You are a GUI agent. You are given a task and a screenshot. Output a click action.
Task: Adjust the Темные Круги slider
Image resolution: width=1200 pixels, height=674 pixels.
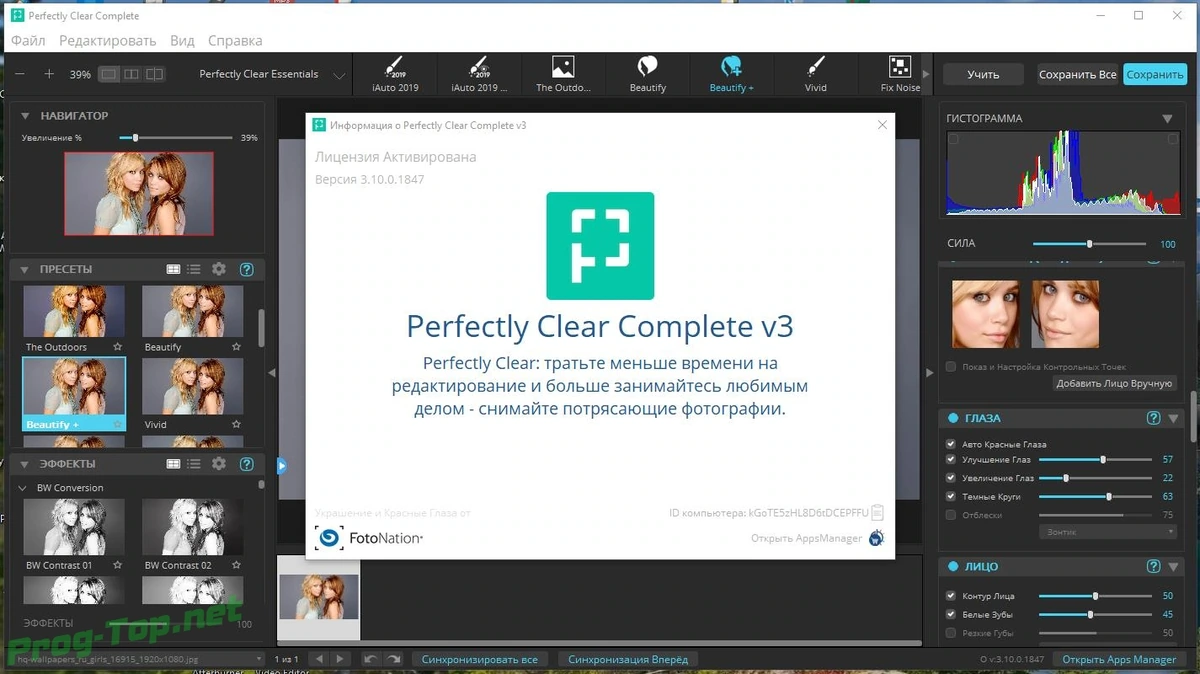coord(1095,496)
